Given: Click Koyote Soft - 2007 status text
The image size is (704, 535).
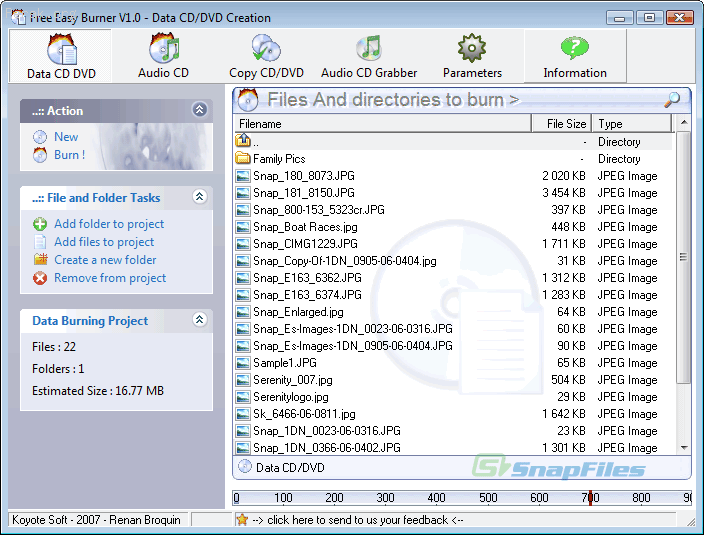Looking at the screenshot, I should point(96,520).
